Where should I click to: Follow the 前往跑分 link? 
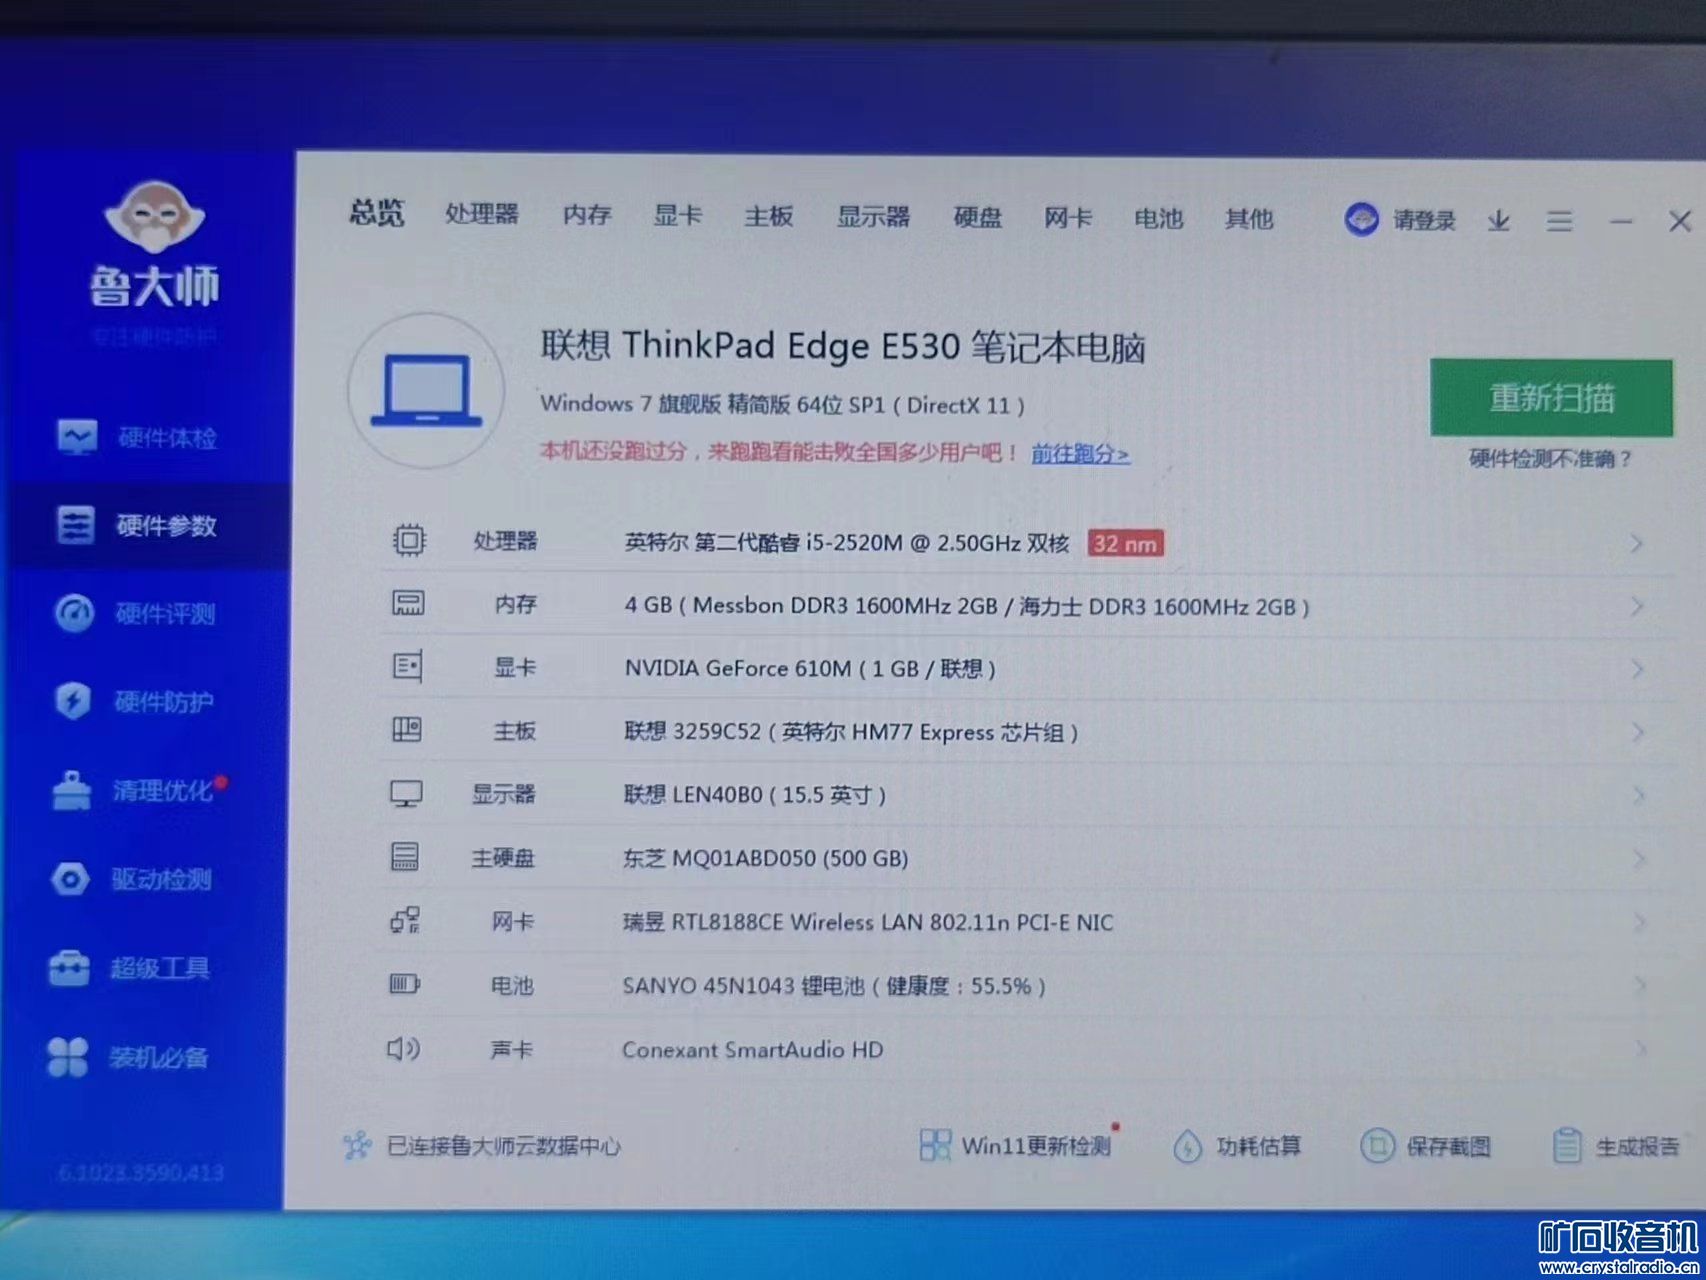tap(1080, 454)
